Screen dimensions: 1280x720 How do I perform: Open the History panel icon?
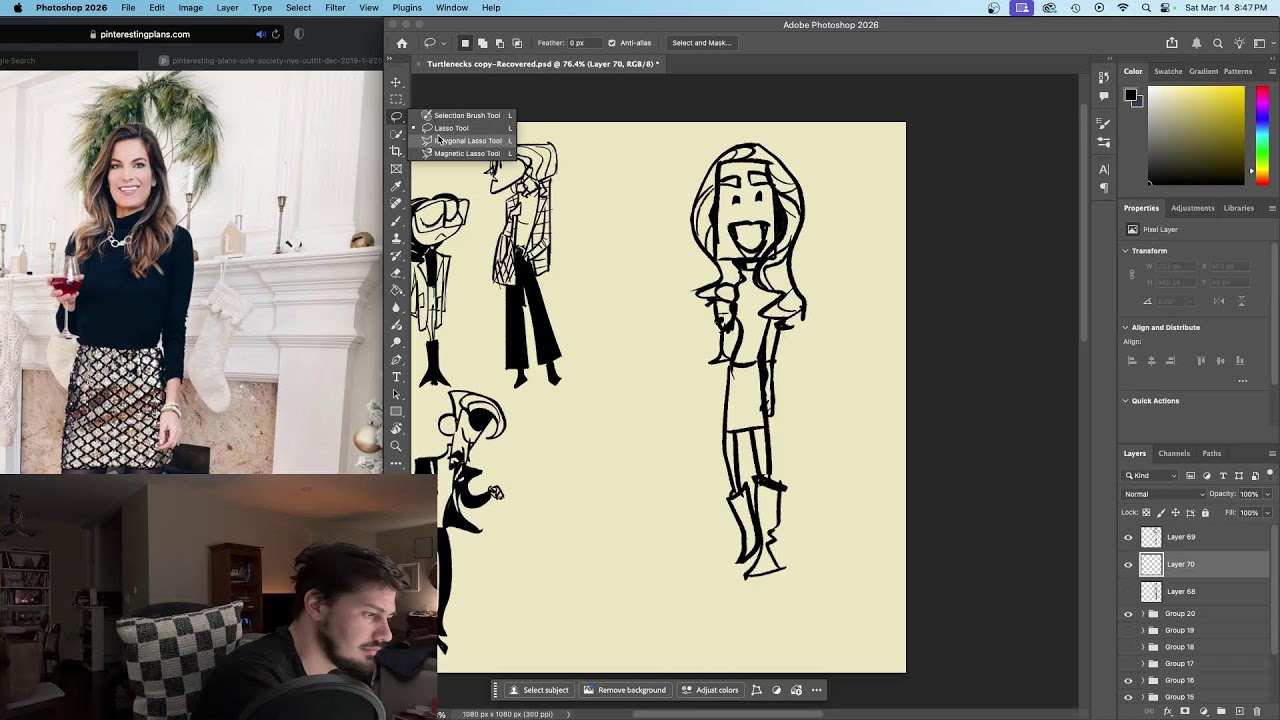pyautogui.click(x=1104, y=79)
